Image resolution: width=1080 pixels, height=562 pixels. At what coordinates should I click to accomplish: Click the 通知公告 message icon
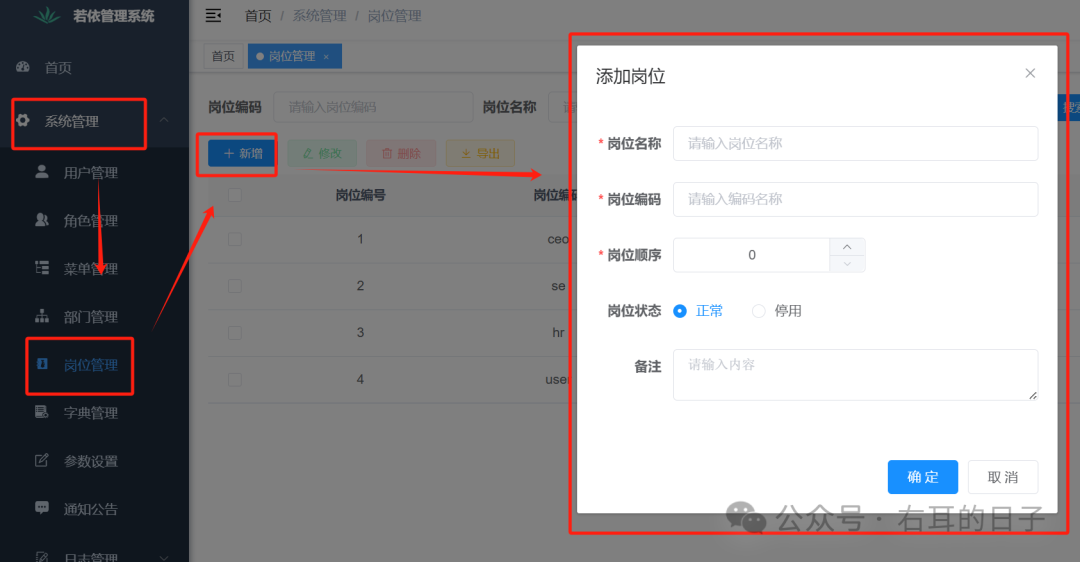tap(42, 508)
